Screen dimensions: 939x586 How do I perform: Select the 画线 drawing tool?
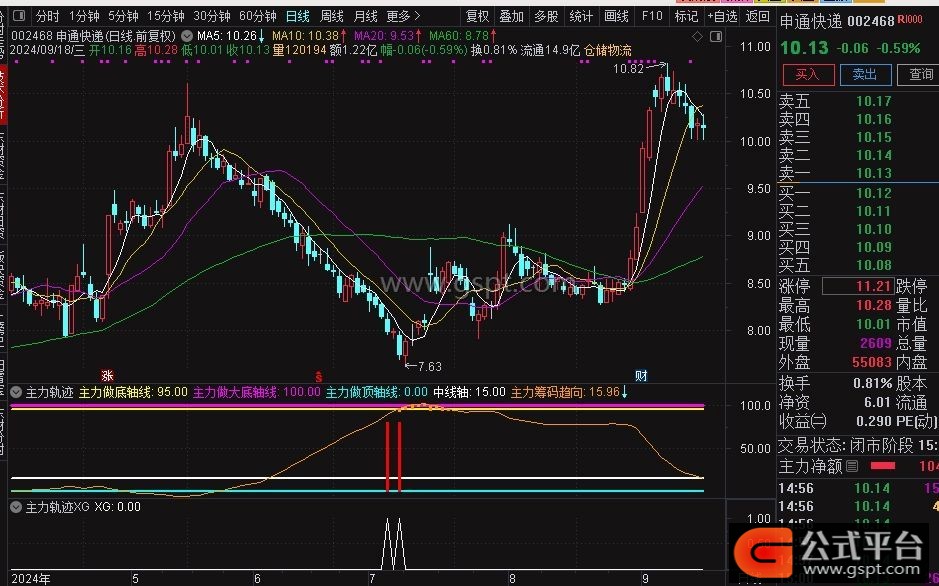[616, 16]
